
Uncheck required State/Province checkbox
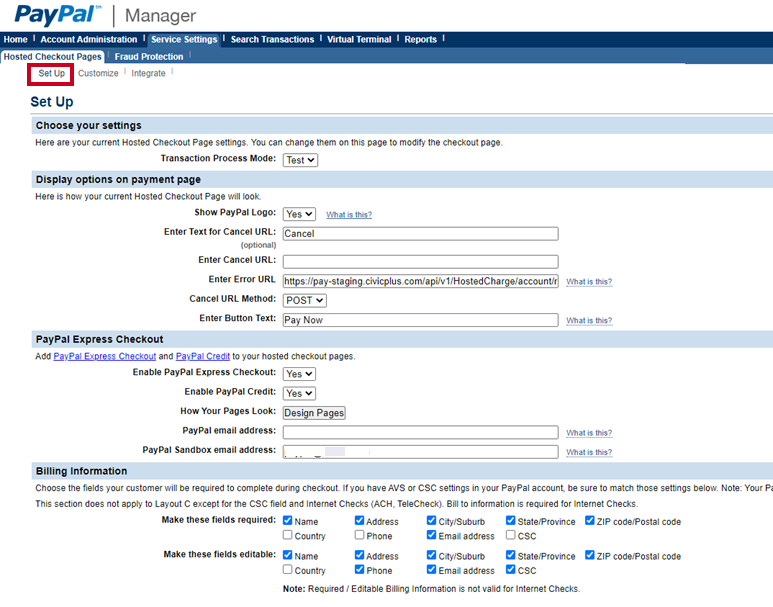[511, 520]
